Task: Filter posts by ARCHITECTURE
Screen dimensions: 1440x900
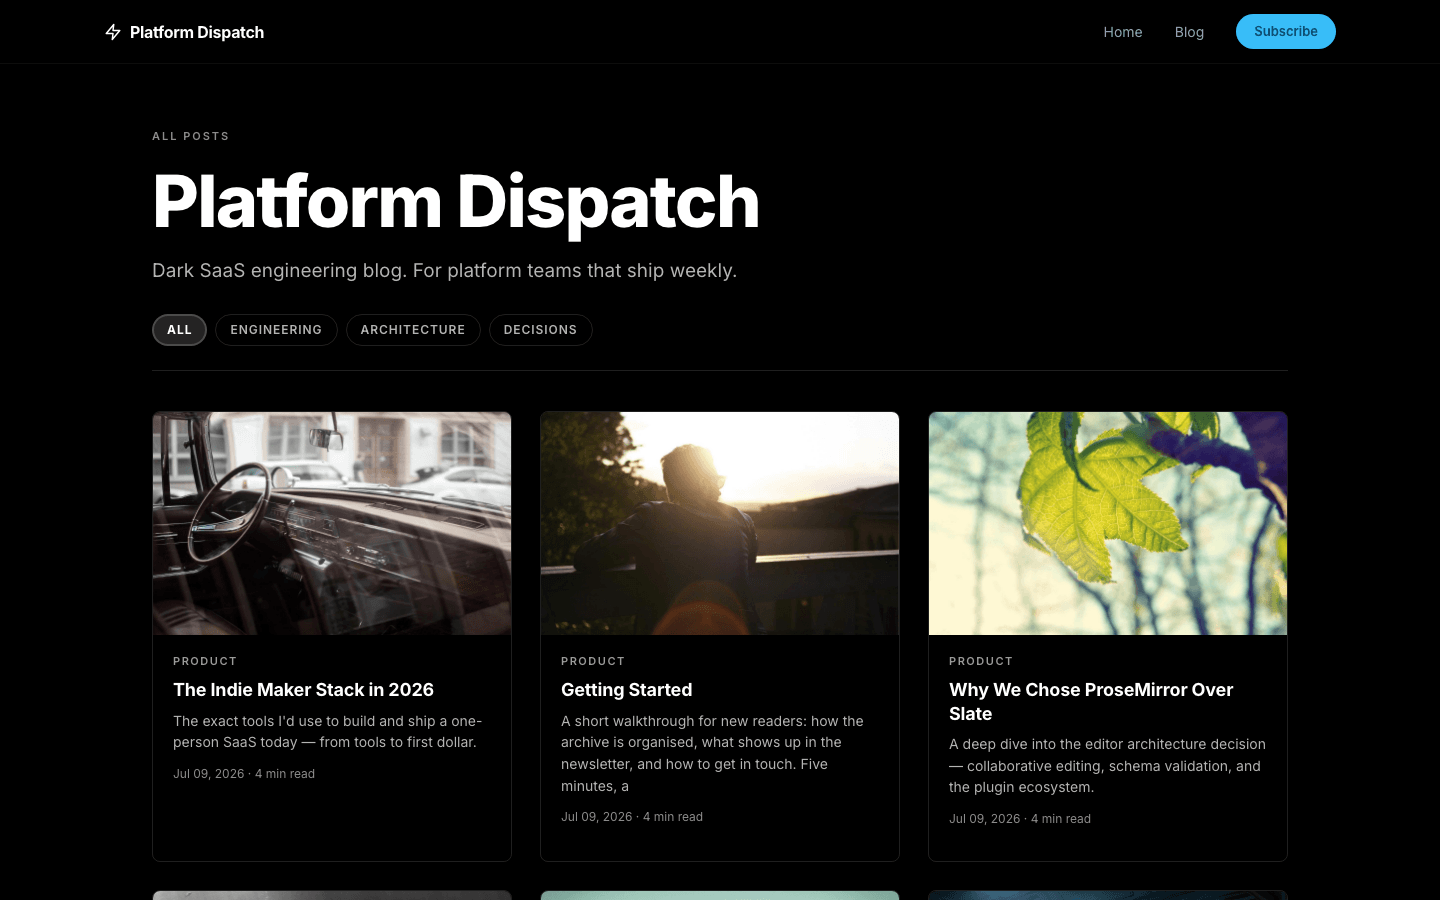Action: click(413, 330)
